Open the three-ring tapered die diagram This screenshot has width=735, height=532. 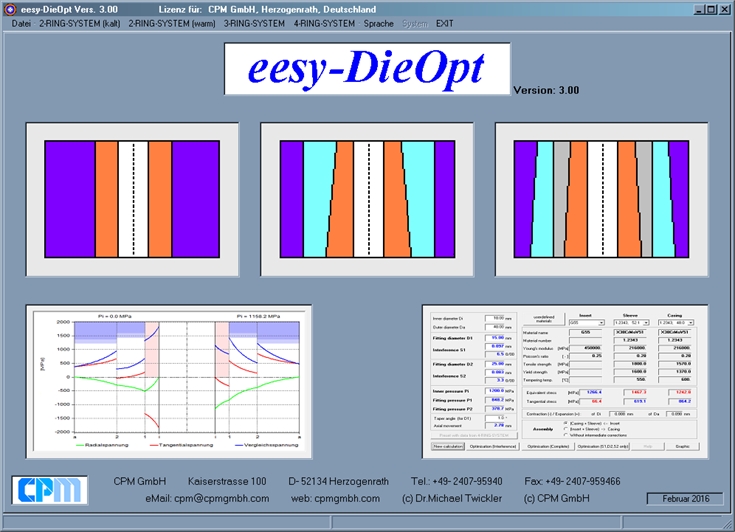pyautogui.click(x=366, y=200)
